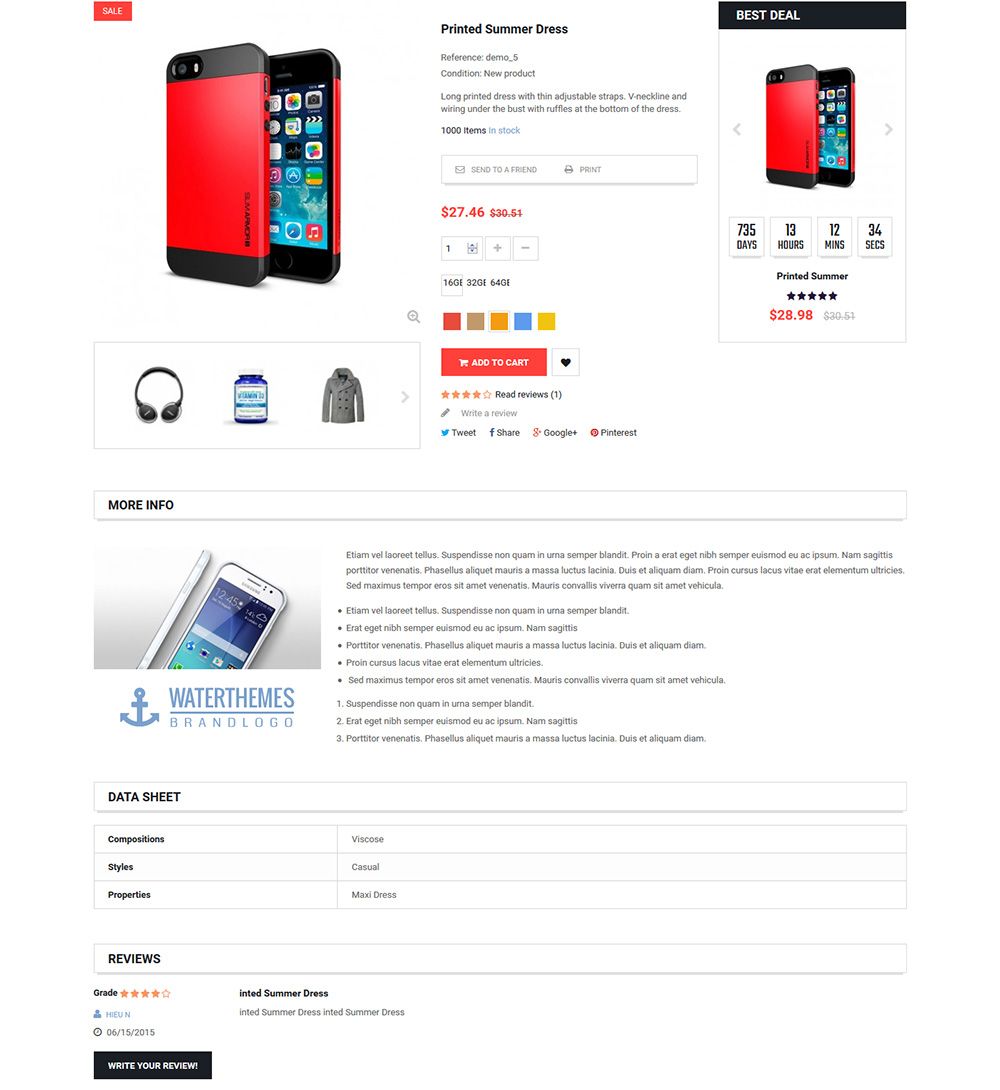Select the 32GB storage option

click(476, 283)
